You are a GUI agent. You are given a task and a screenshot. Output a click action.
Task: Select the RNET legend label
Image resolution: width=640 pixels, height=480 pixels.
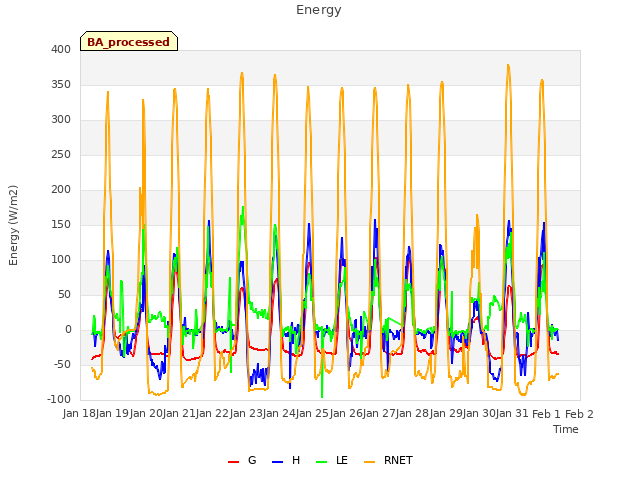(398, 460)
